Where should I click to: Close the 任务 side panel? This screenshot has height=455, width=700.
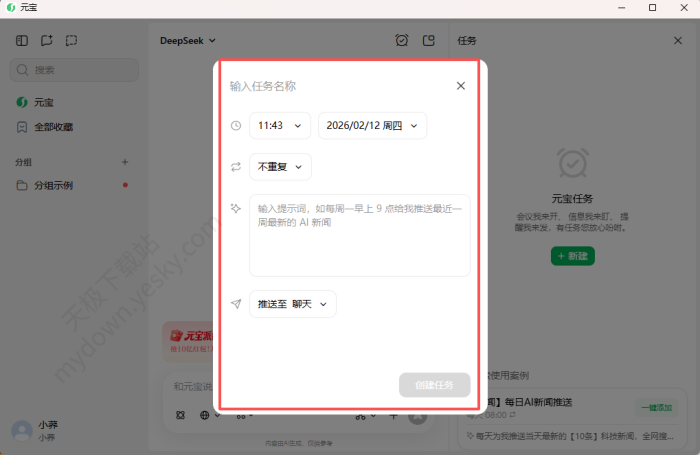coord(678,41)
